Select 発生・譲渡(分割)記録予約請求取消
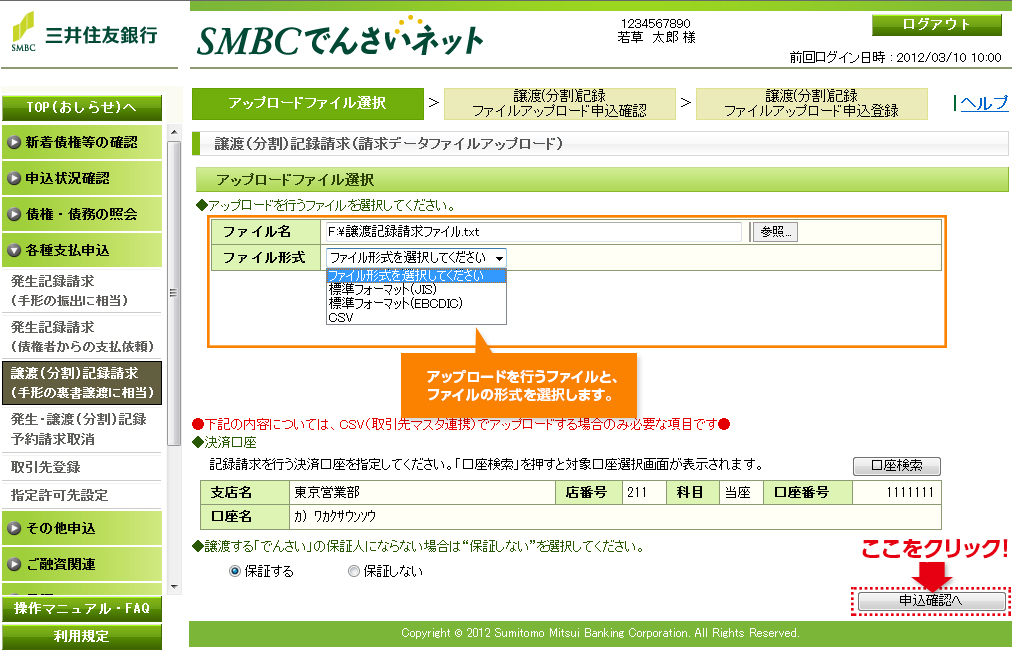This screenshot has height=650, width=1012. 82,429
